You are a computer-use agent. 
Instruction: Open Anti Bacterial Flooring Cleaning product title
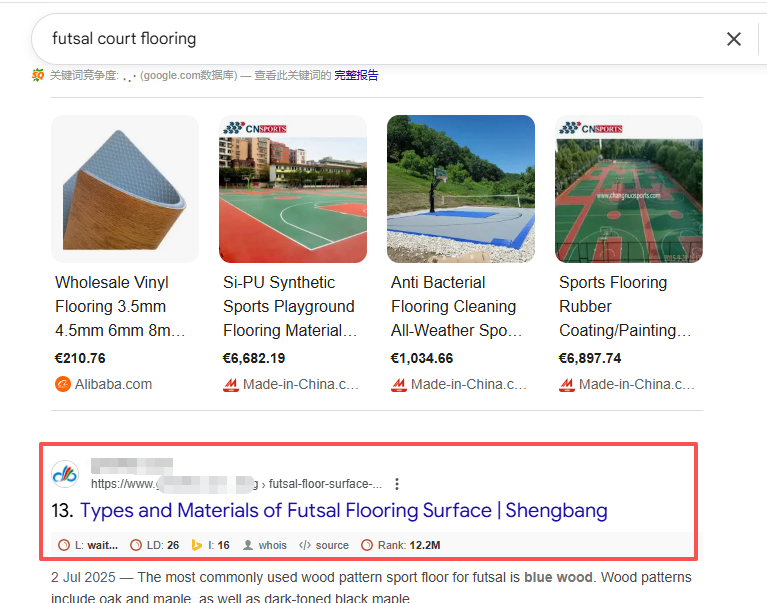(x=456, y=306)
